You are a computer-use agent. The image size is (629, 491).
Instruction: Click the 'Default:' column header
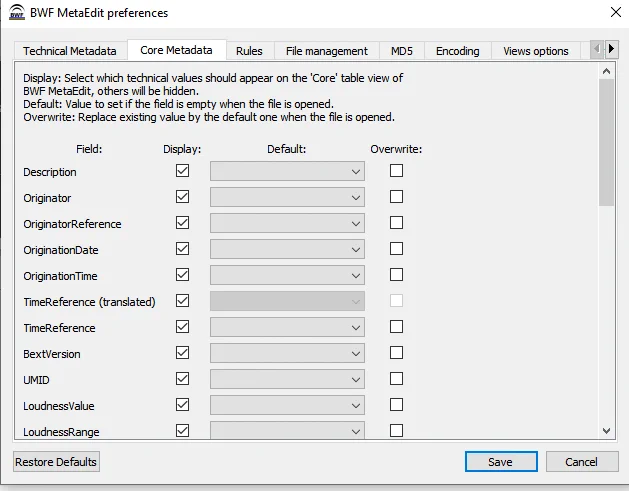[x=287, y=149]
